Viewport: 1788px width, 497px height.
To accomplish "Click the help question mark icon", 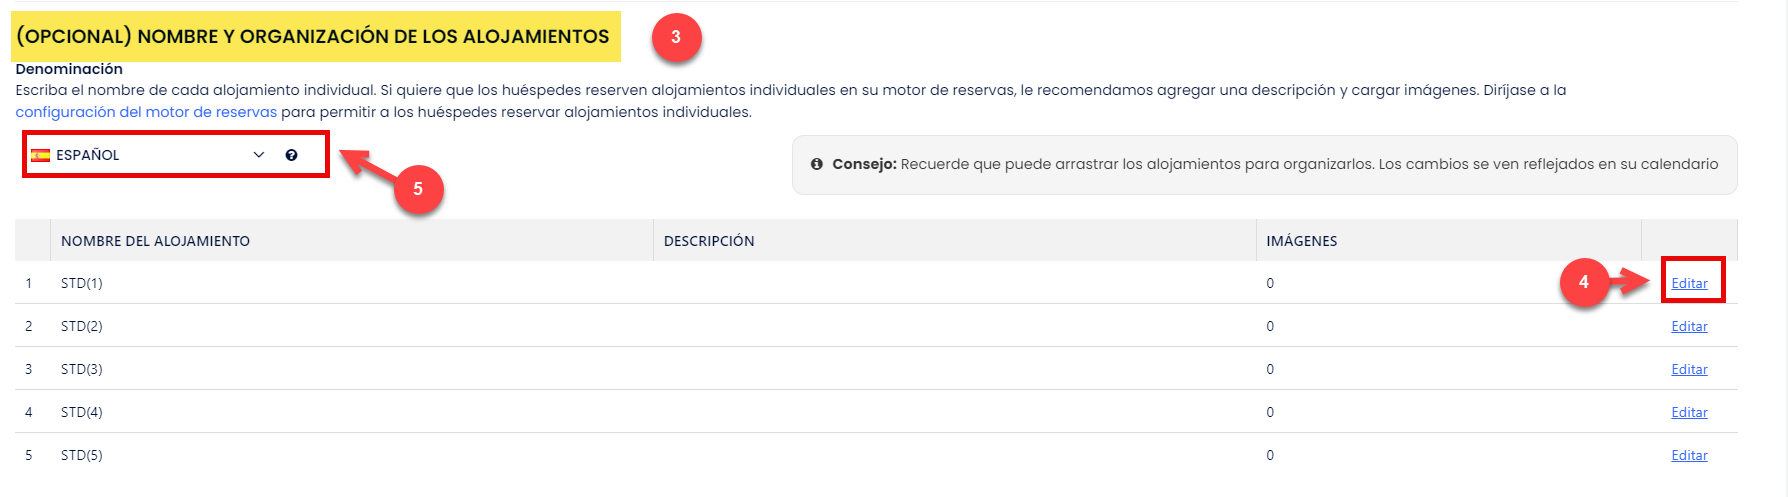I will 291,155.
